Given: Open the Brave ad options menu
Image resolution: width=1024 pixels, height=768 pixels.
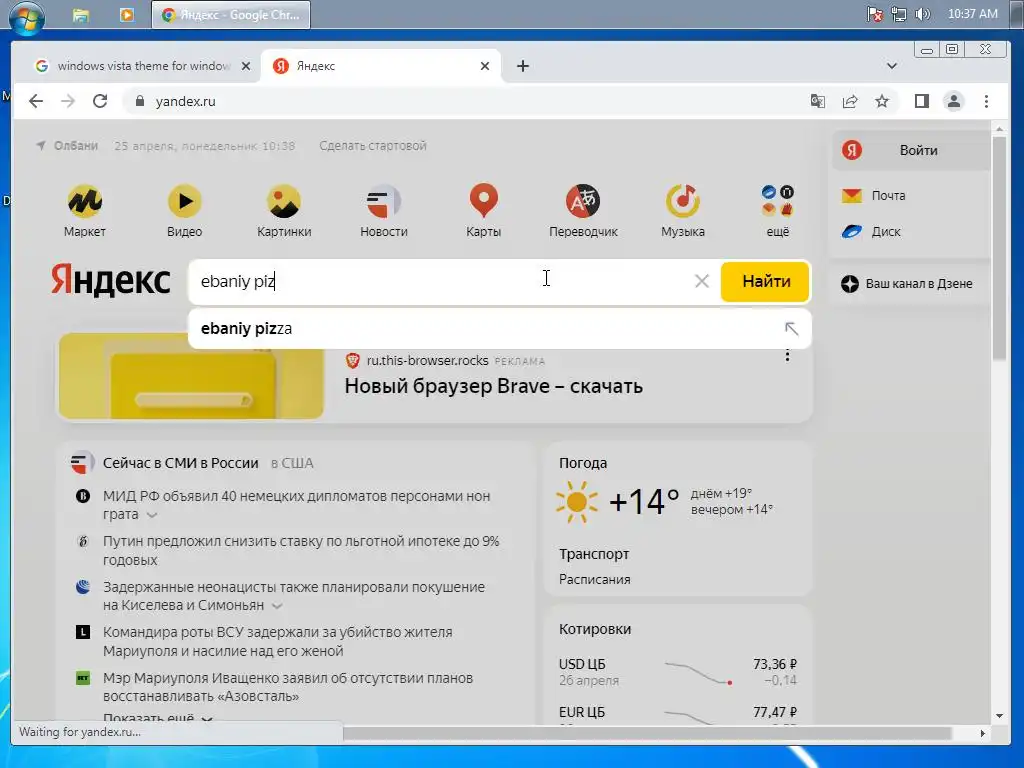Looking at the screenshot, I should click(x=788, y=356).
